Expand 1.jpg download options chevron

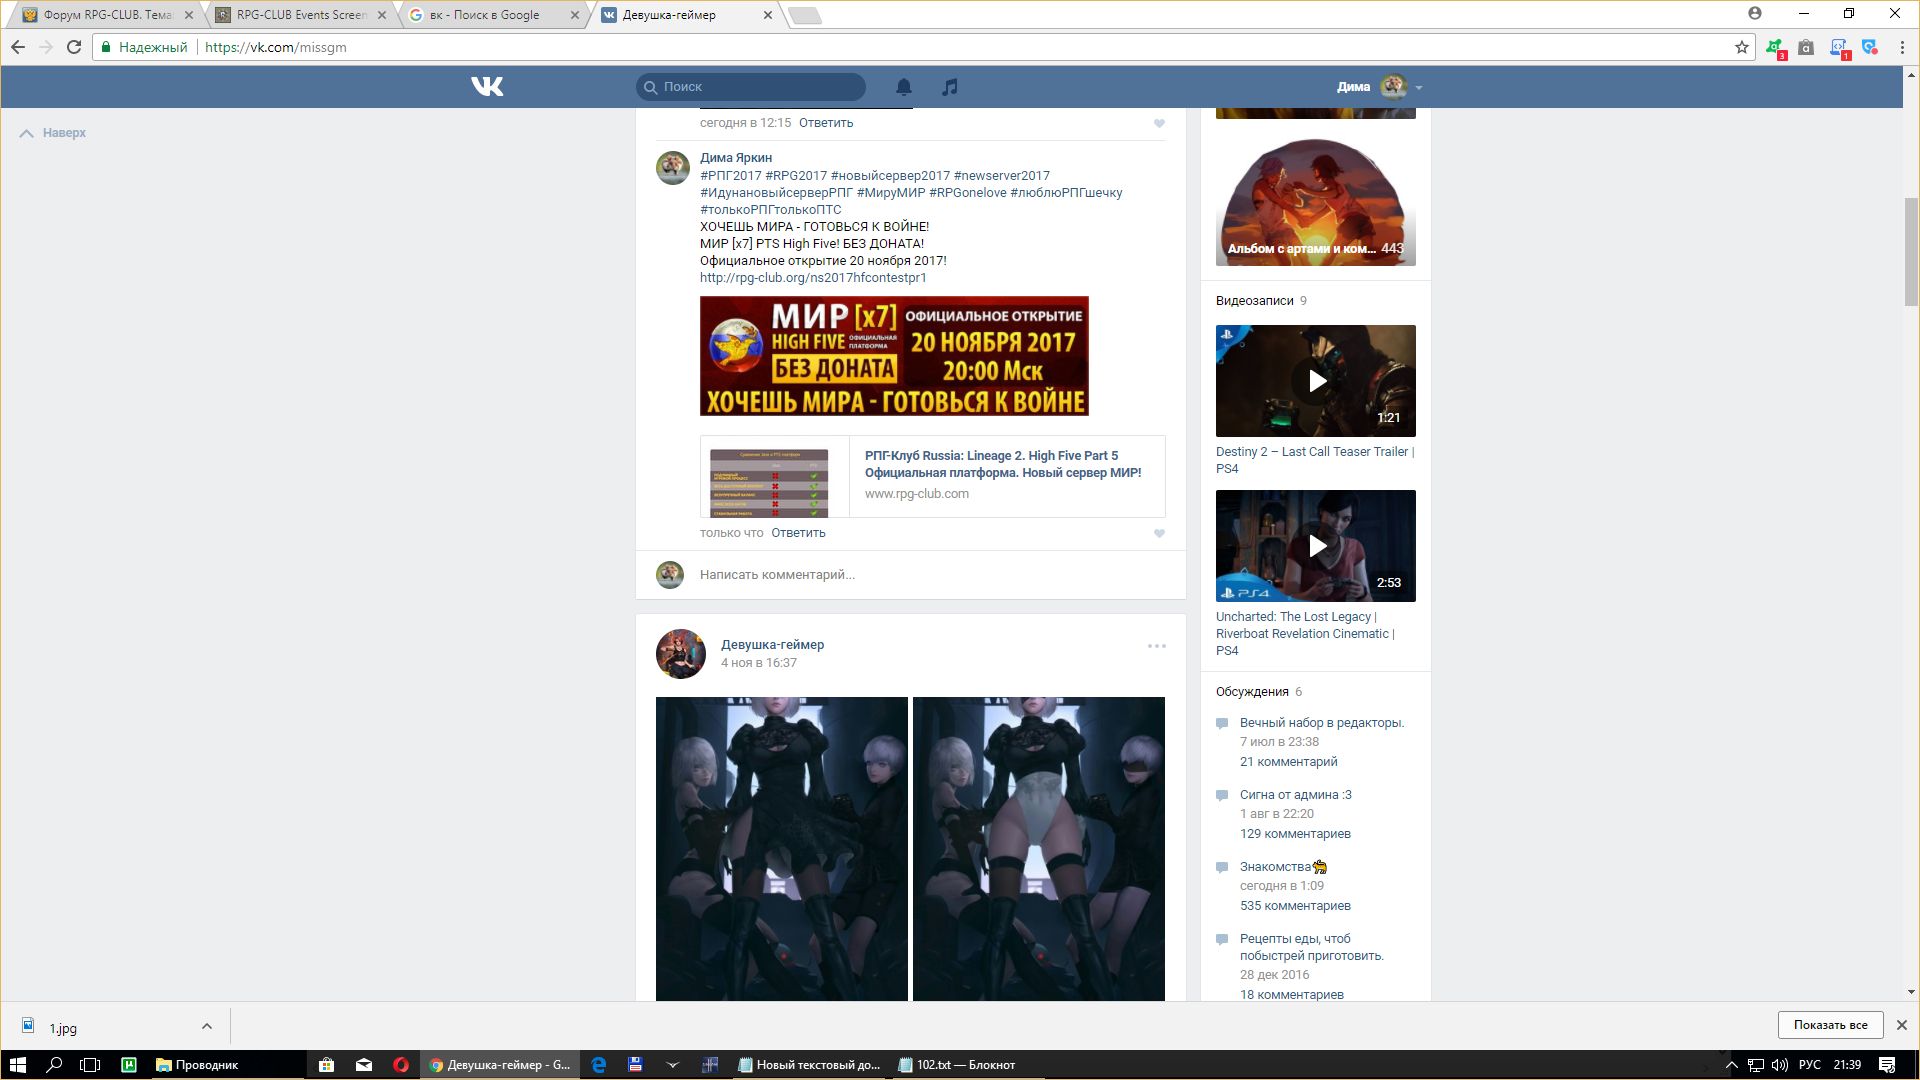[x=206, y=1026]
